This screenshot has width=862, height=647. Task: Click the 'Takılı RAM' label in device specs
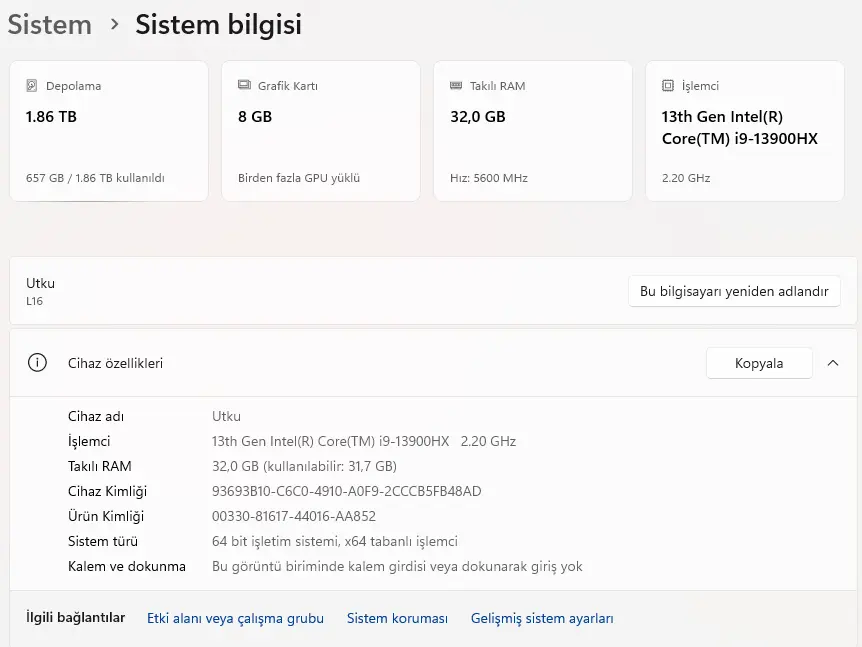pyautogui.click(x=100, y=466)
